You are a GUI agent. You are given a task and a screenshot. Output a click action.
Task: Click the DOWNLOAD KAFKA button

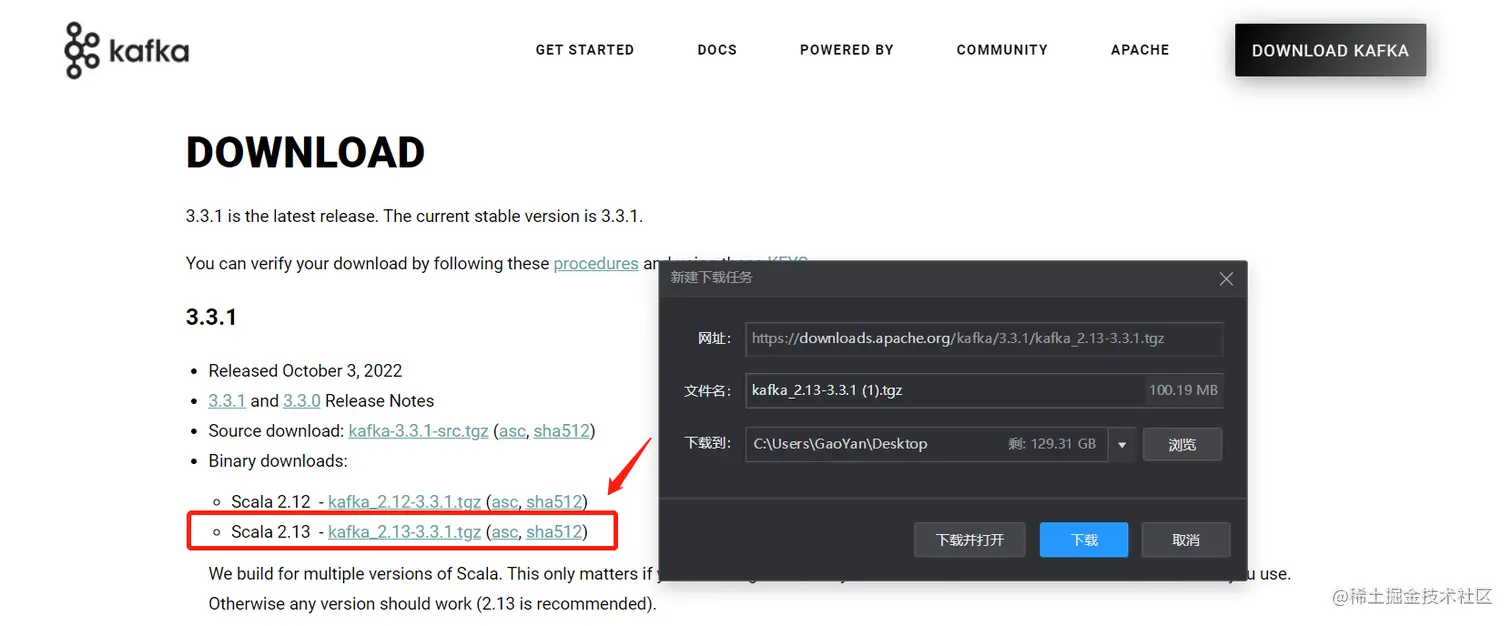[1330, 50]
